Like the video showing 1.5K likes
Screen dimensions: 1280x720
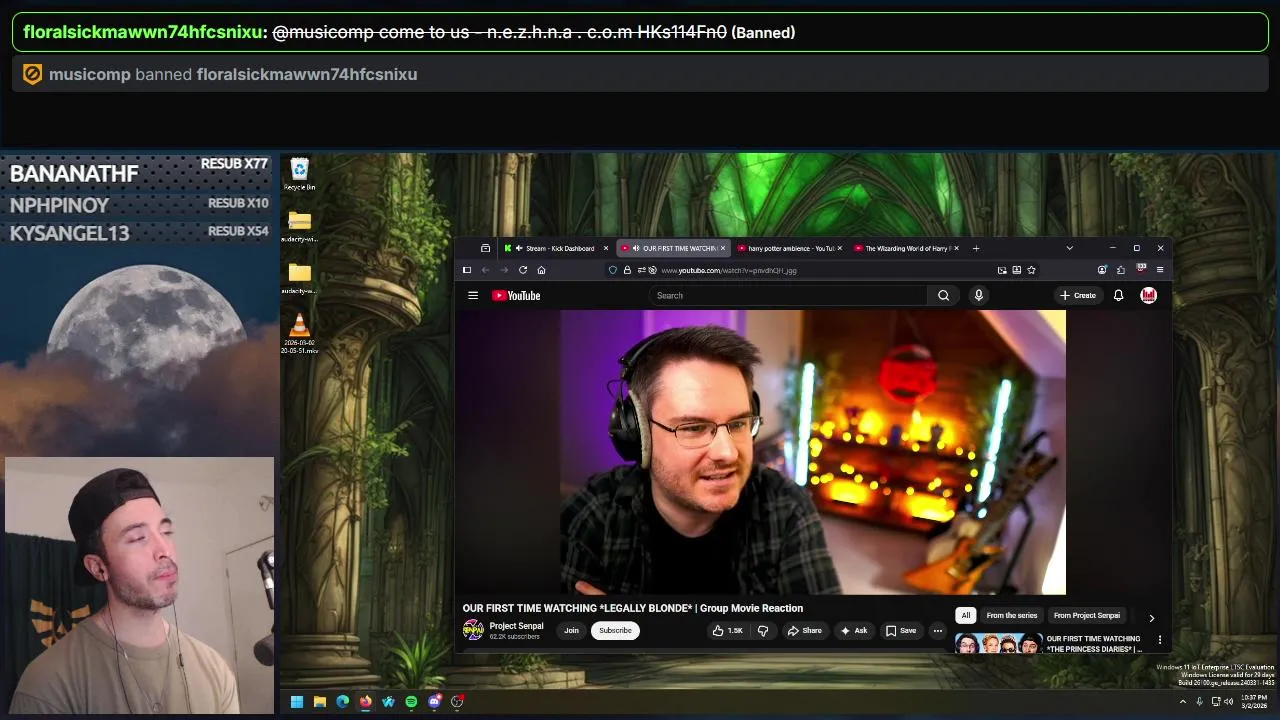[x=728, y=630]
